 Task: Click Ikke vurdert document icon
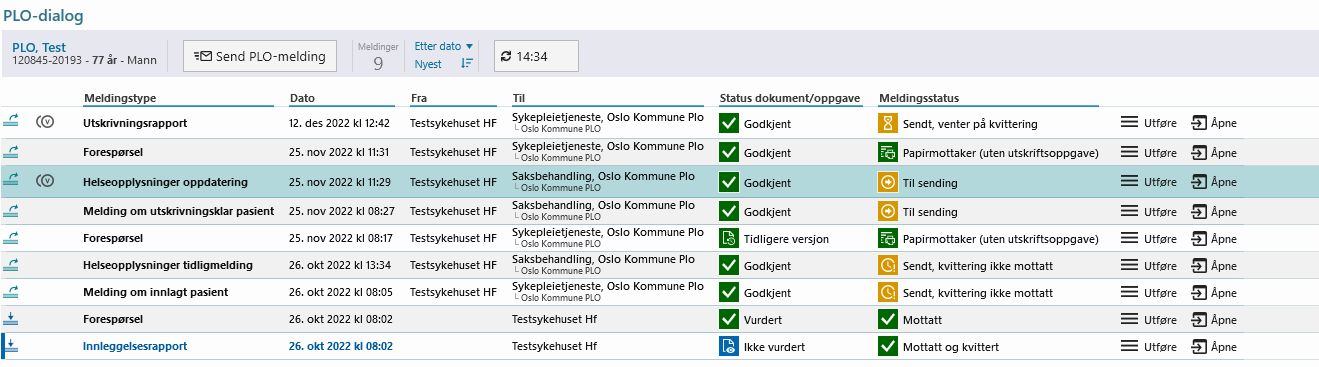729,347
